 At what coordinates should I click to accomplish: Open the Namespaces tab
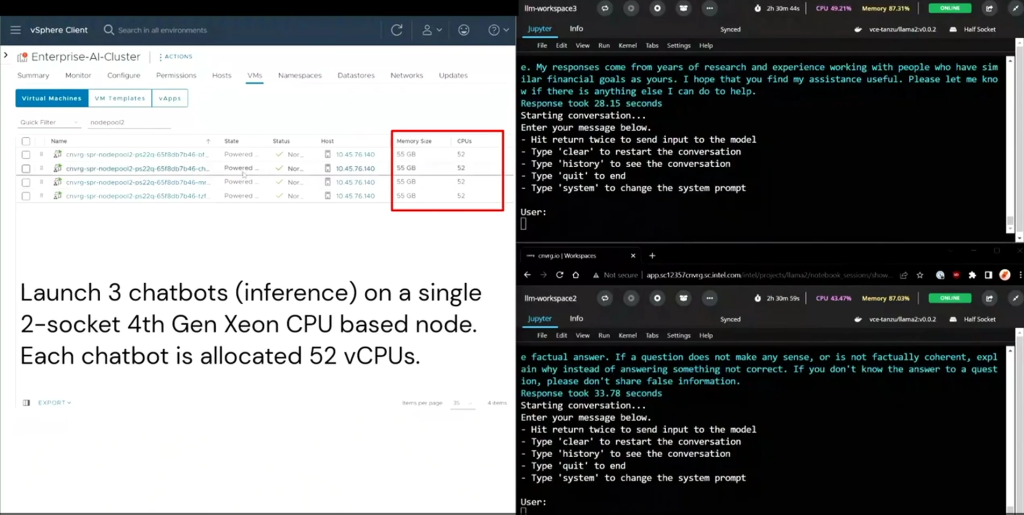[x=300, y=75]
